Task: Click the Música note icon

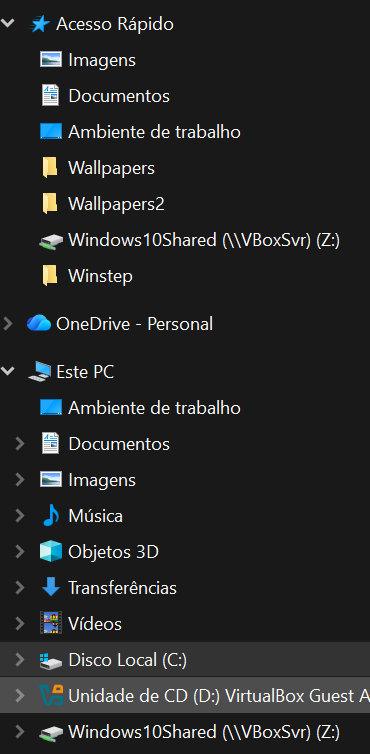Action: coord(51,516)
